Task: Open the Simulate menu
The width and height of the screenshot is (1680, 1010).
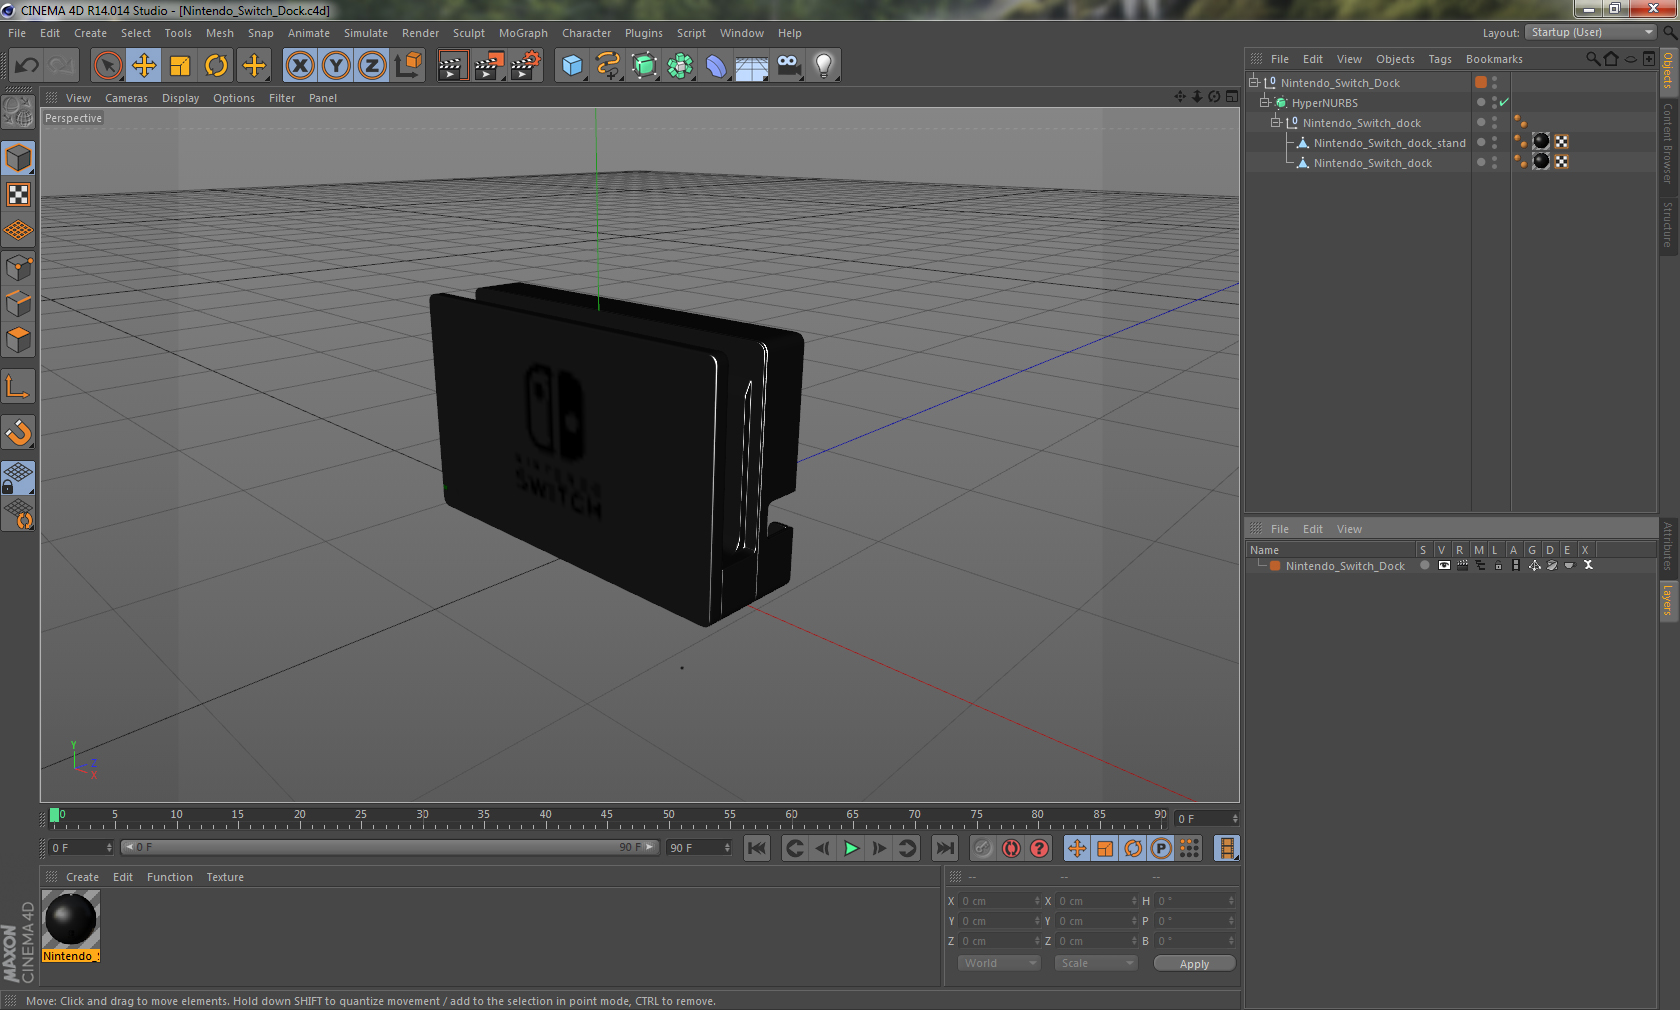Action: [x=366, y=33]
